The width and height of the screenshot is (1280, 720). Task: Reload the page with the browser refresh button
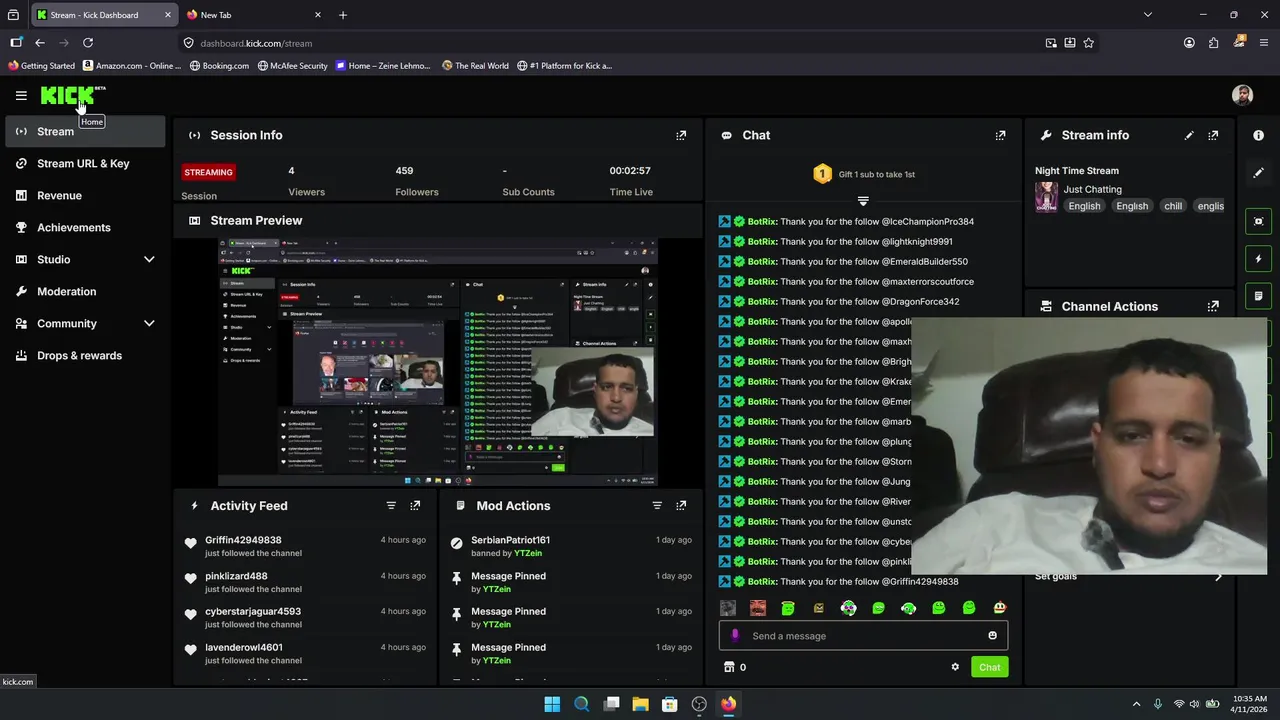(88, 43)
